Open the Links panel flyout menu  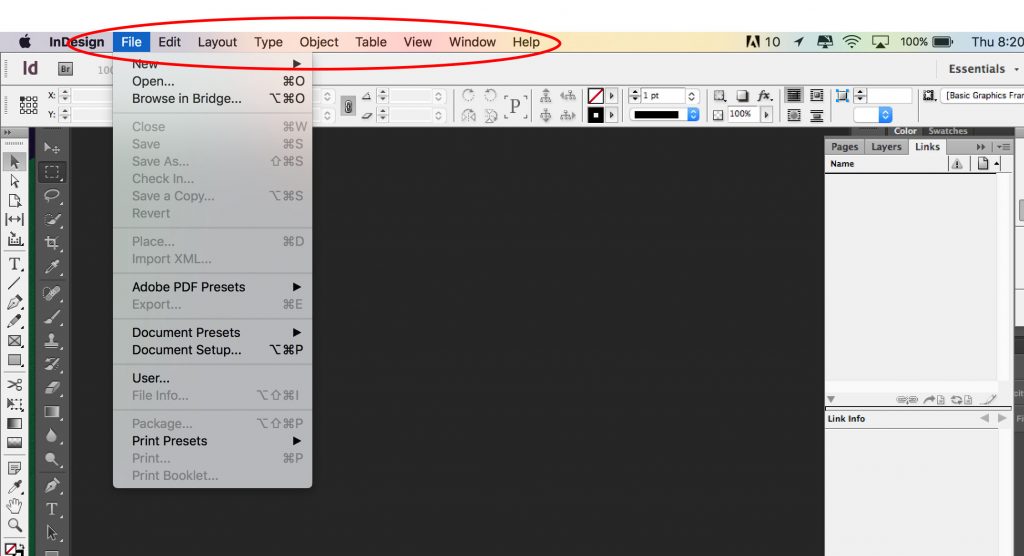1004,147
